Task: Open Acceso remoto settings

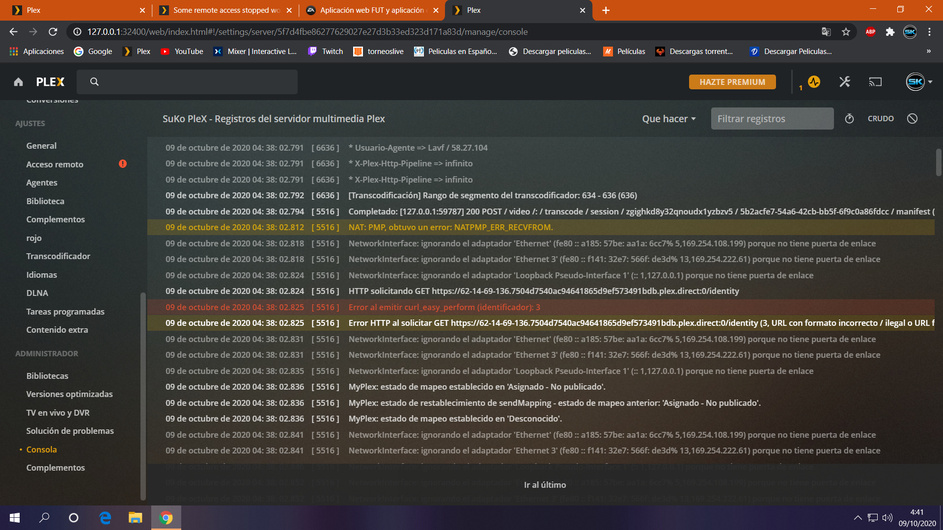Action: coord(55,164)
